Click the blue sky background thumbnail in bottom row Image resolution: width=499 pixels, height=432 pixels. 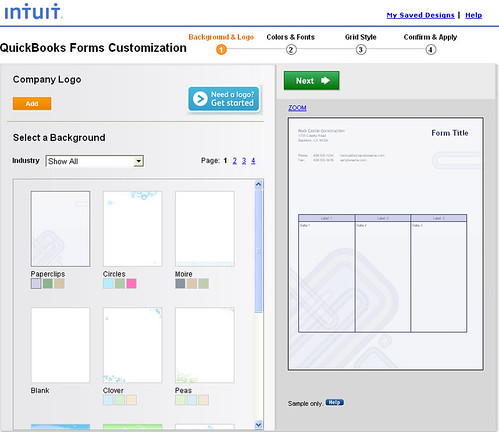60,427
